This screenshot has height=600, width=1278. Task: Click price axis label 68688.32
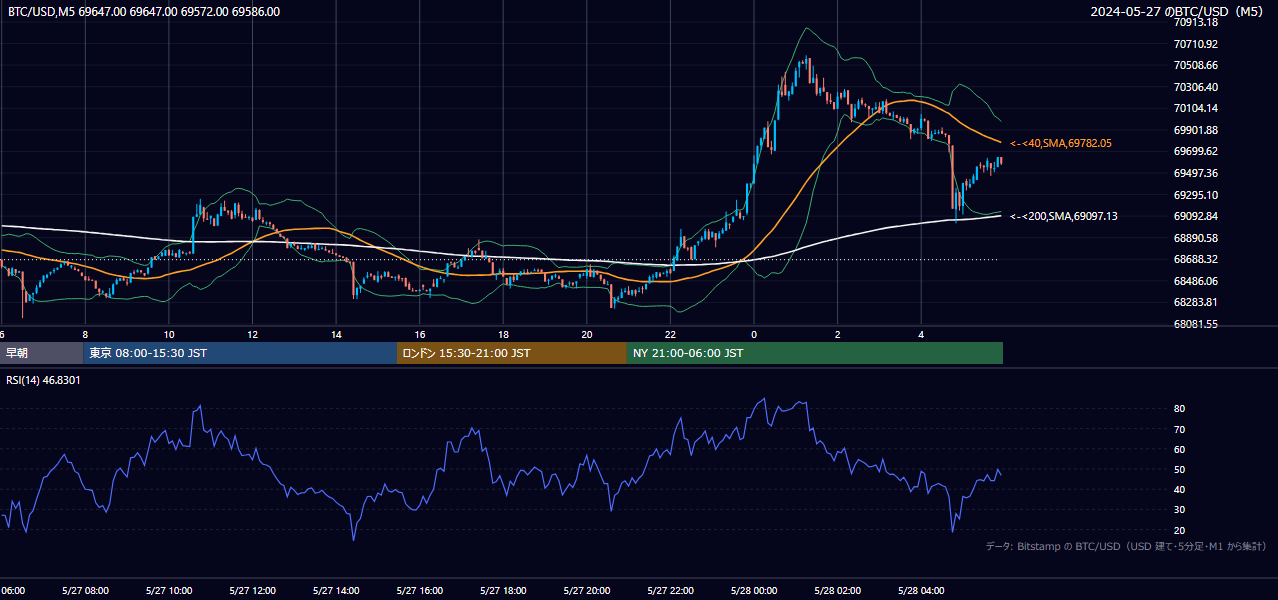pos(1196,259)
